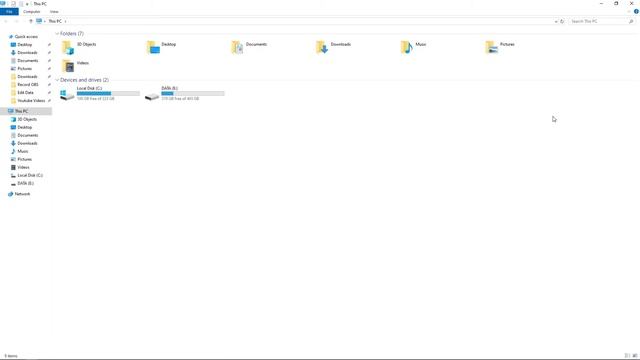Collapse the Folders (7) group
The image size is (640, 360).
tap(57, 33)
